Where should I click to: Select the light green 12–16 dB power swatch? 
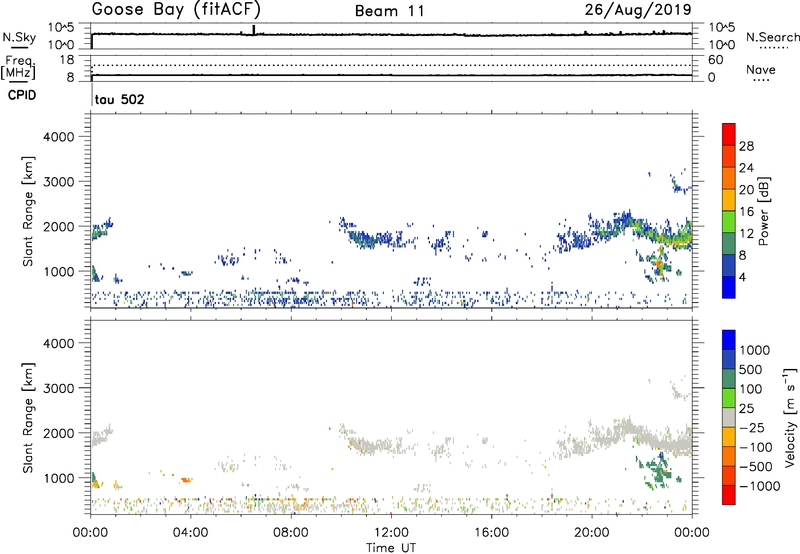coord(729,221)
